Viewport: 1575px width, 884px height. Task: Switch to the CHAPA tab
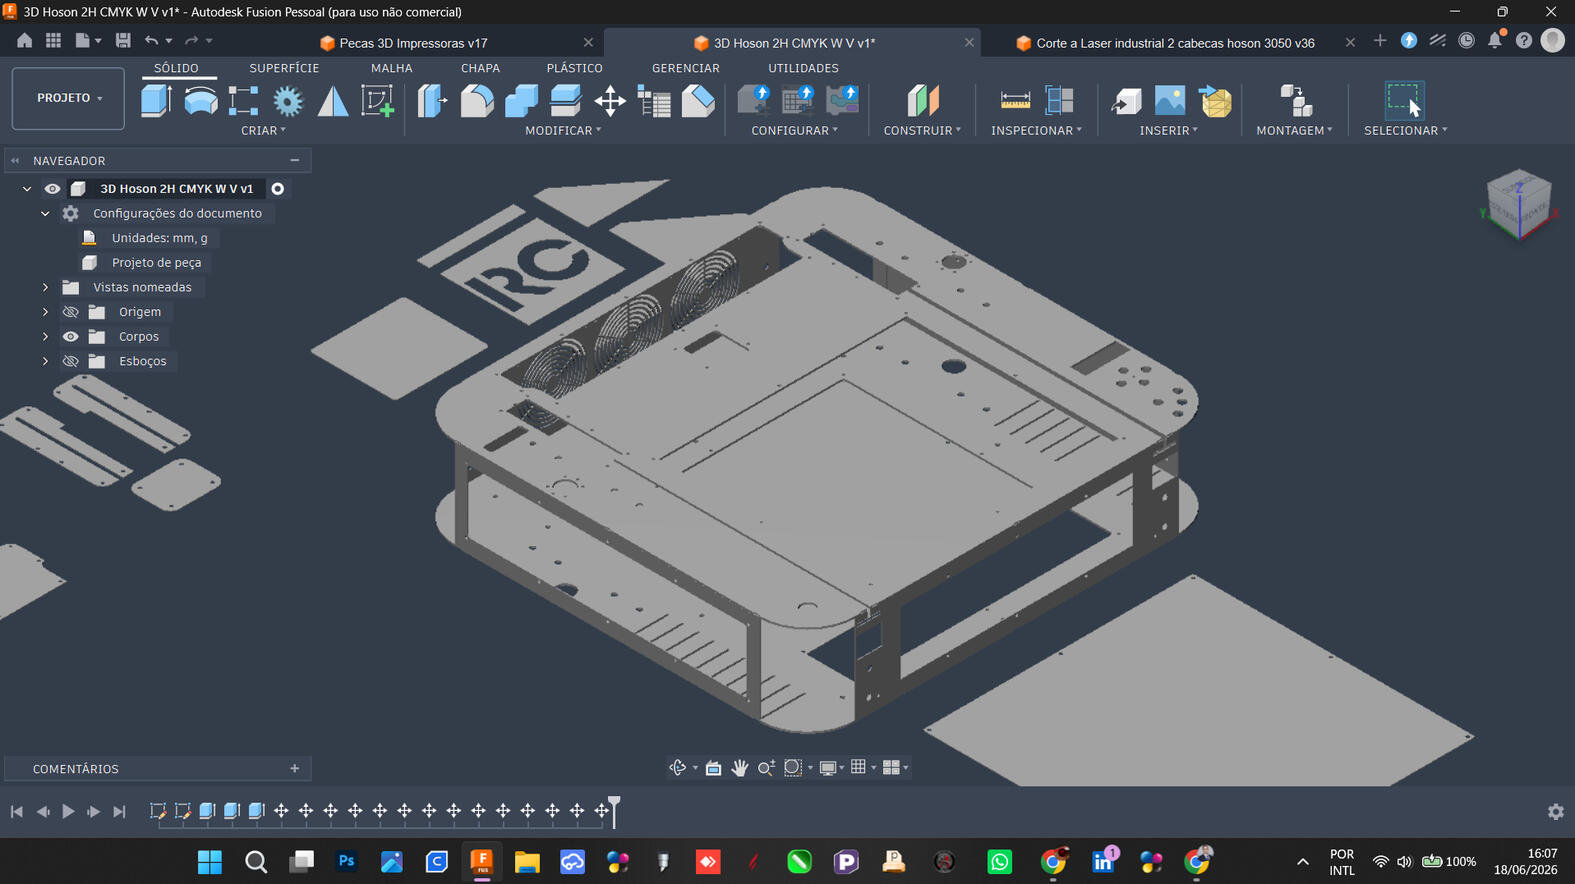tap(480, 68)
